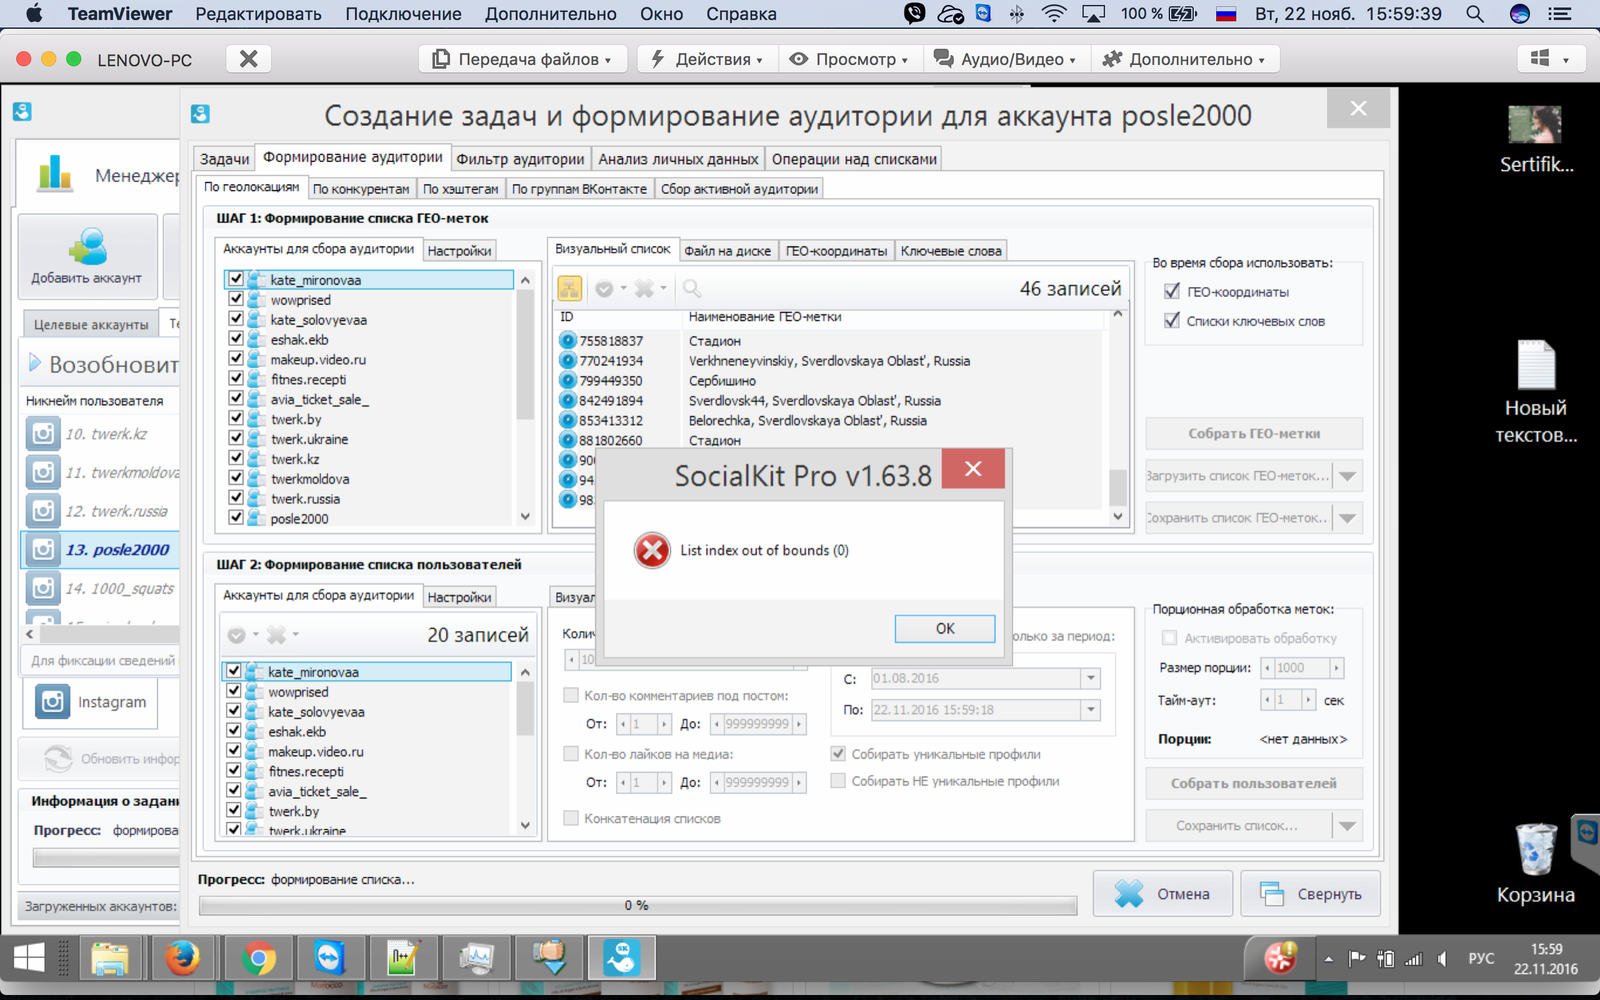This screenshot has width=1600, height=1000.
Task: Uncheck the wowprised account in Step 1
Action: pos(236,299)
